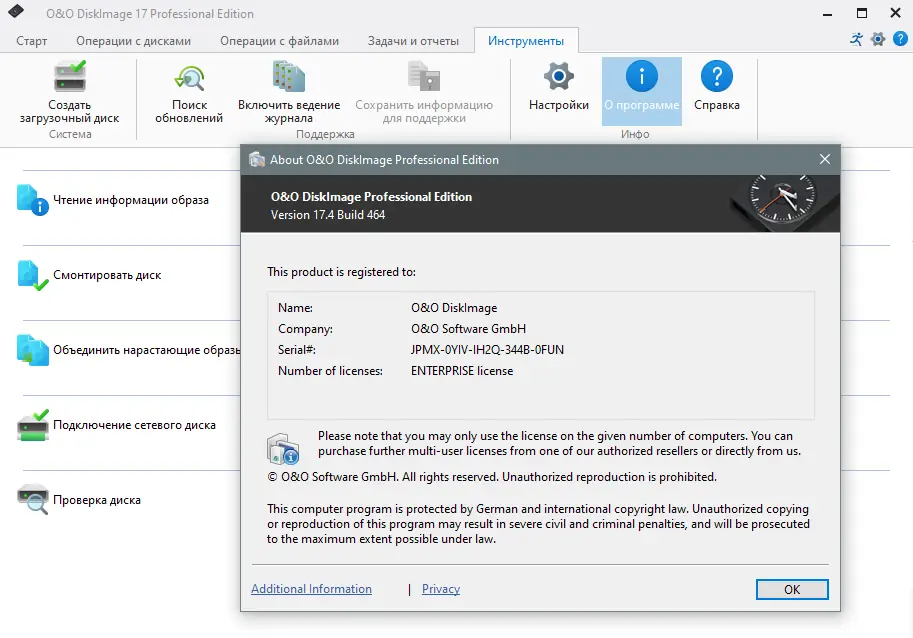Enable Включить ведение журнала logging
The image size is (913, 638).
(x=288, y=95)
